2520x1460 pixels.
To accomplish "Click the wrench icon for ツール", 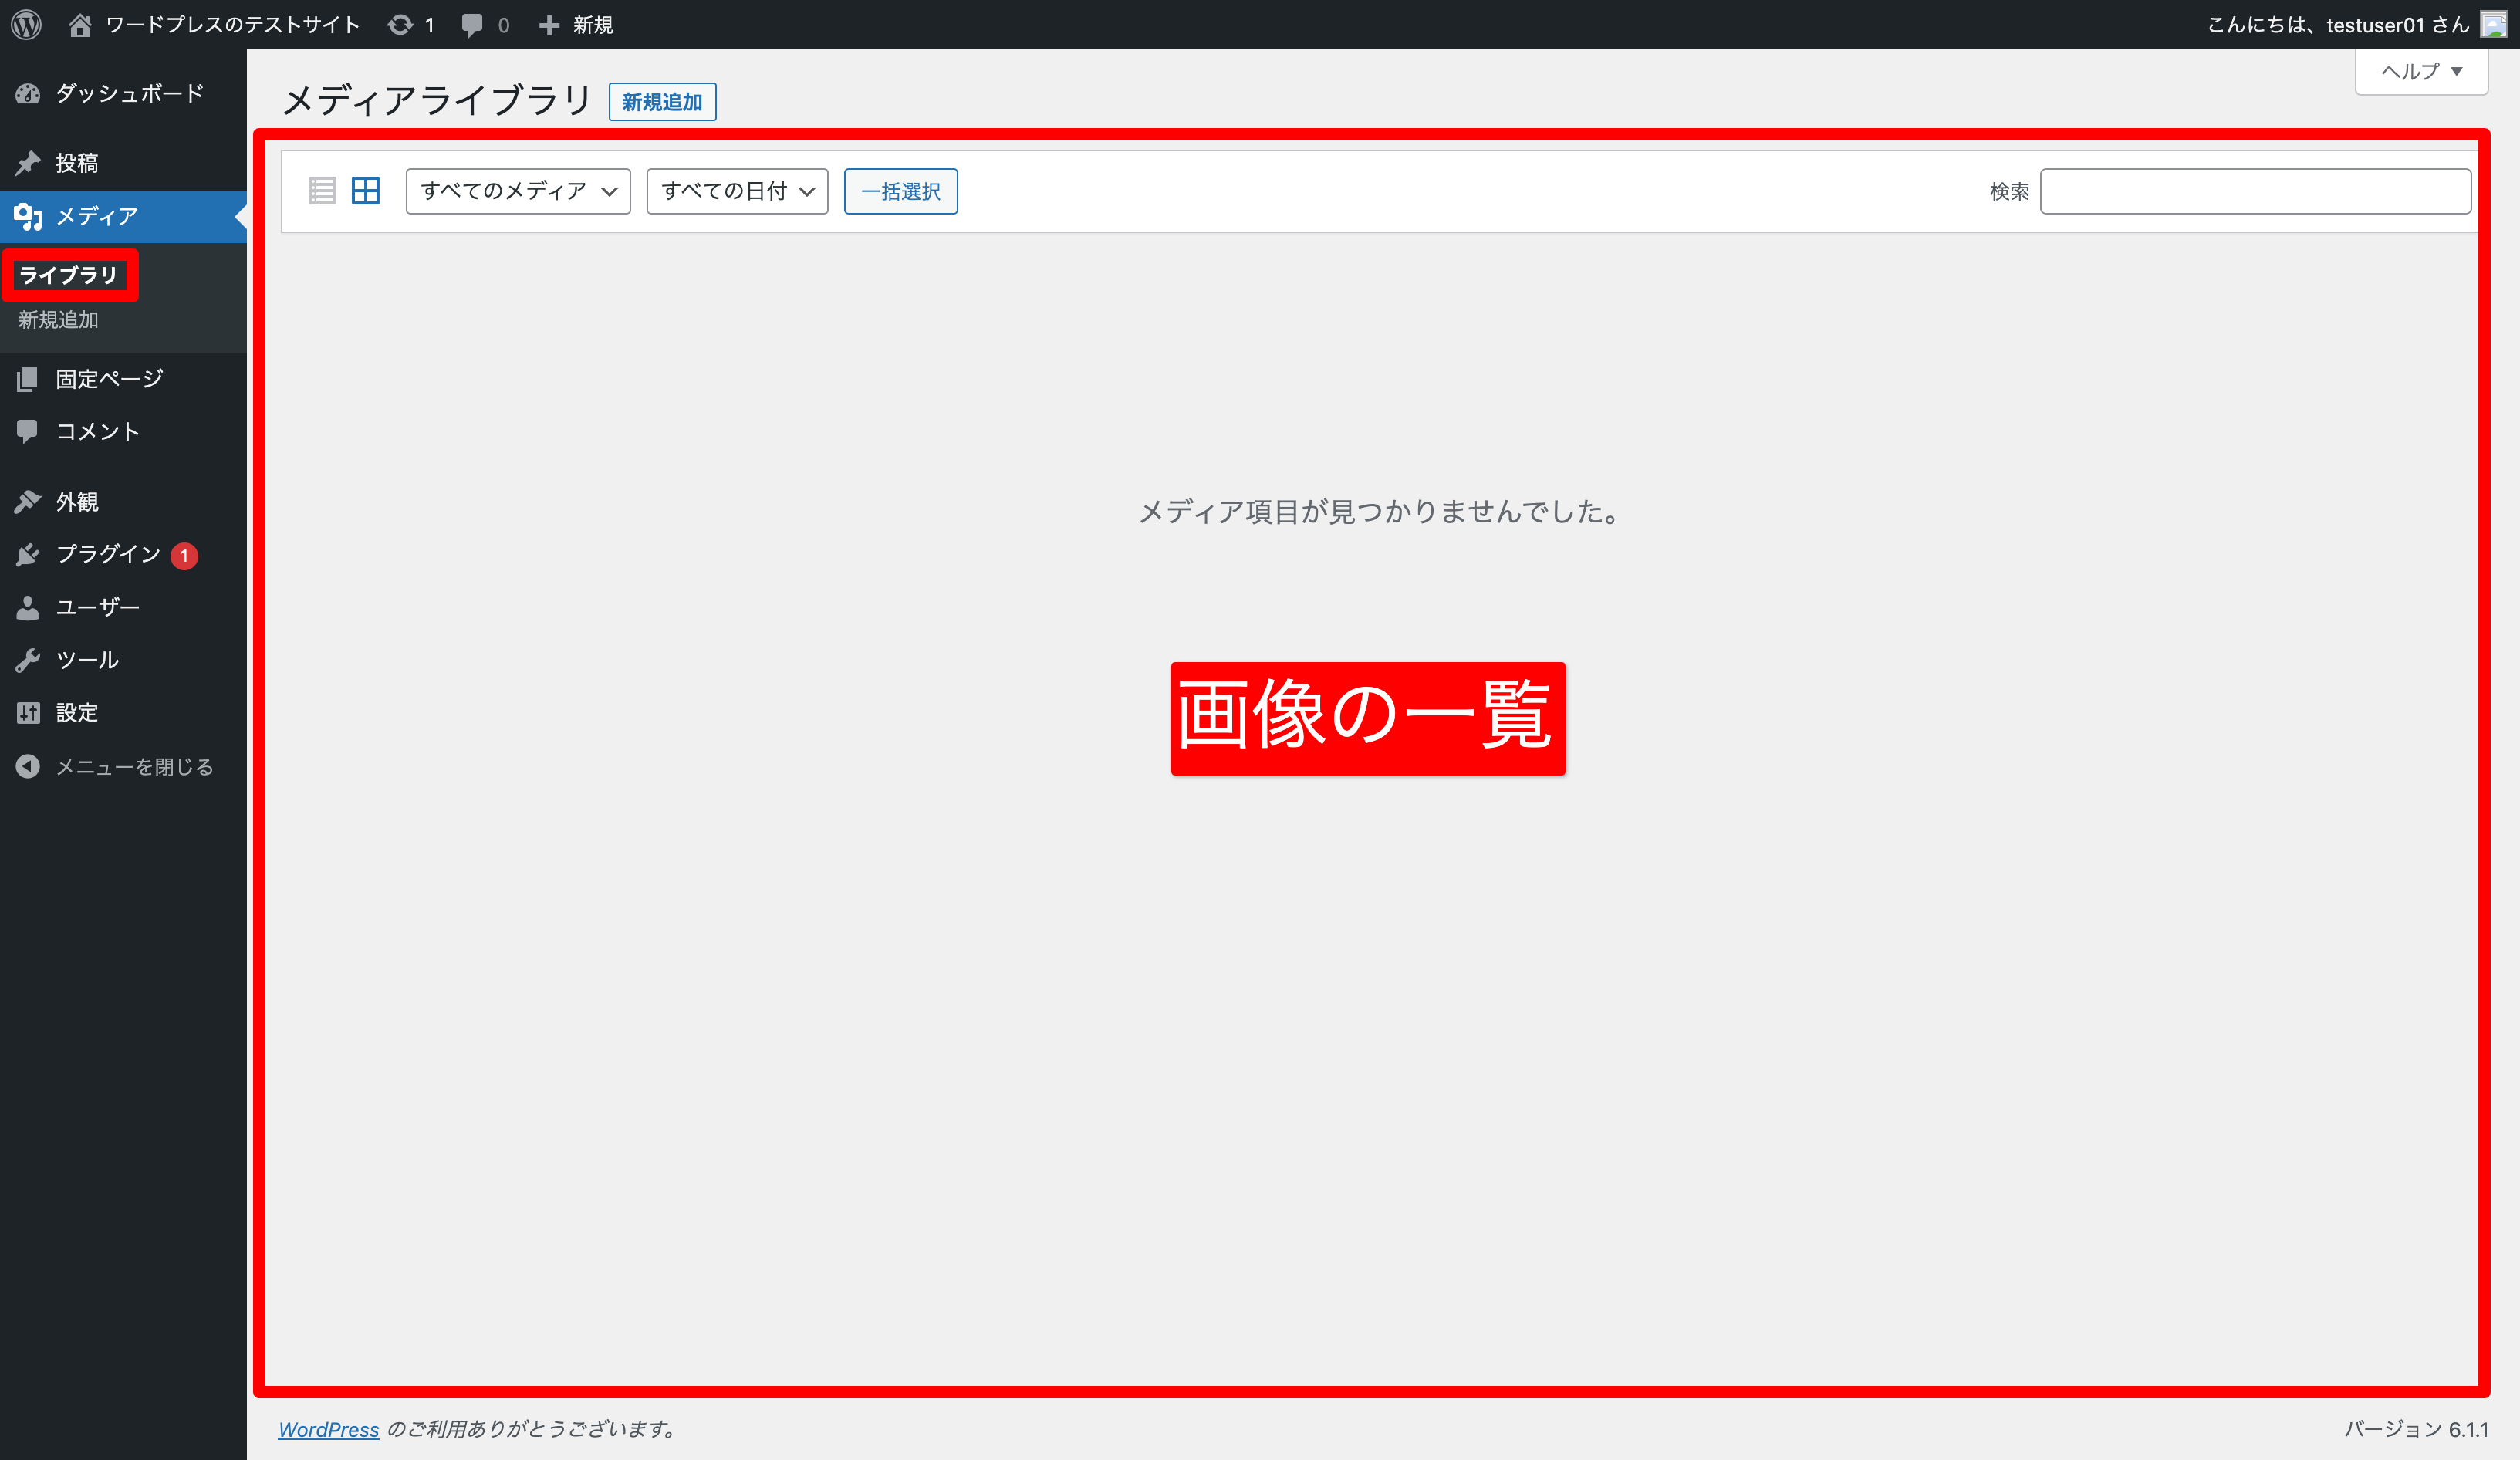I will 28,660.
